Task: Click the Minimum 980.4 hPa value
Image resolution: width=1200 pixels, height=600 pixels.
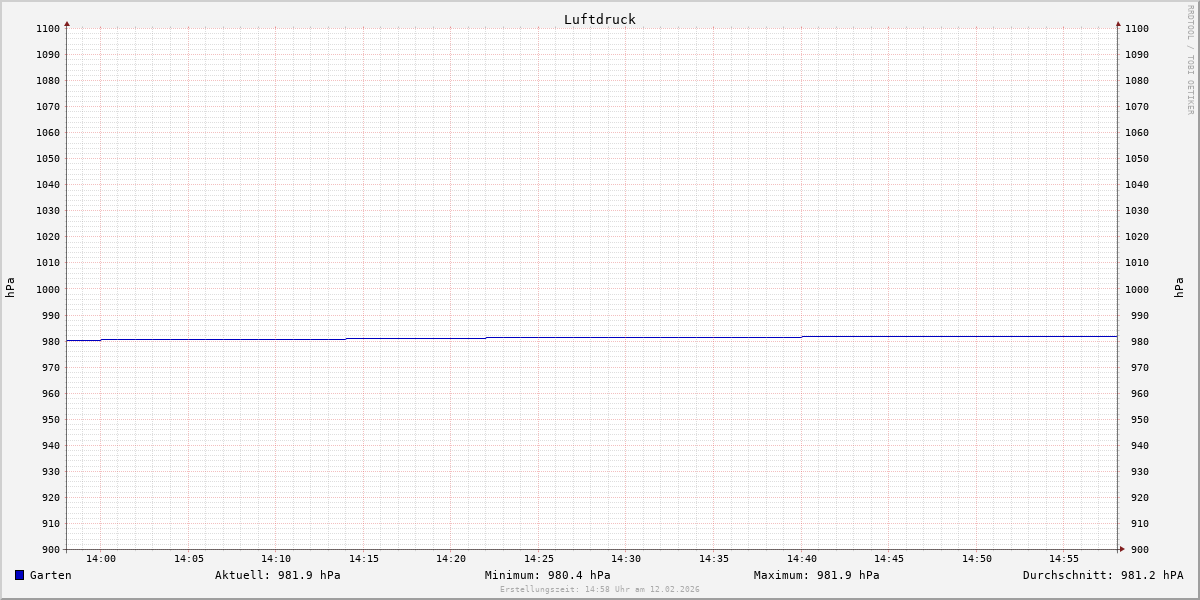Action: point(547,575)
